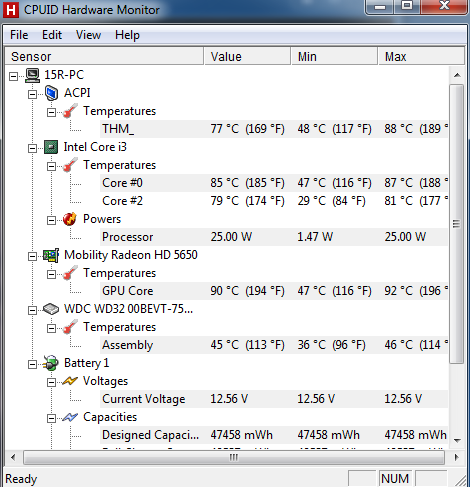This screenshot has height=487, width=470.
Task: Click the Min column header
Action: 334,56
